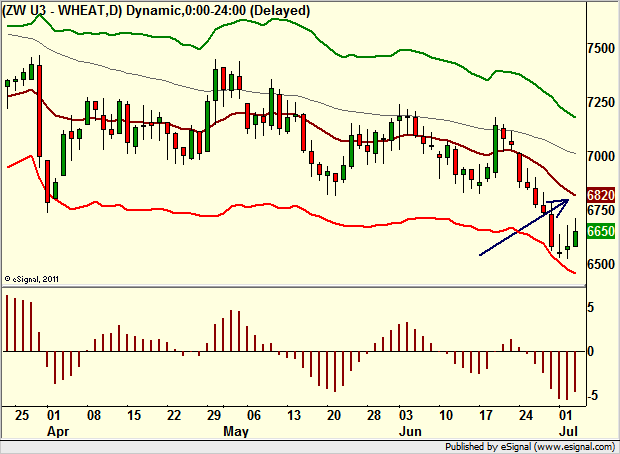Click the date label 25 on time axis
This screenshot has height=454, width=620.
coord(22,415)
